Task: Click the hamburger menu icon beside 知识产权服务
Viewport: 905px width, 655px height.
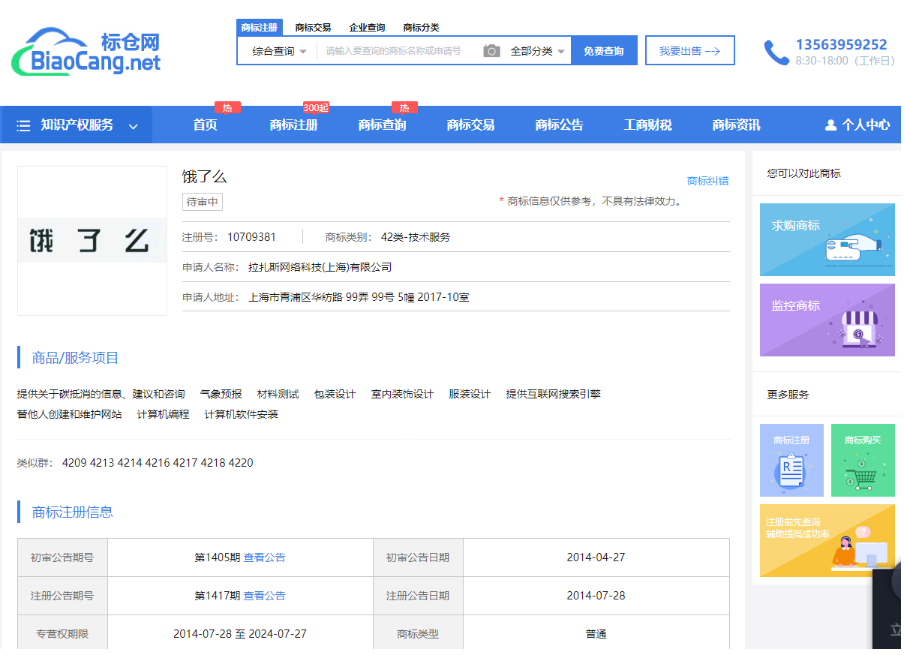Action: 23,125
